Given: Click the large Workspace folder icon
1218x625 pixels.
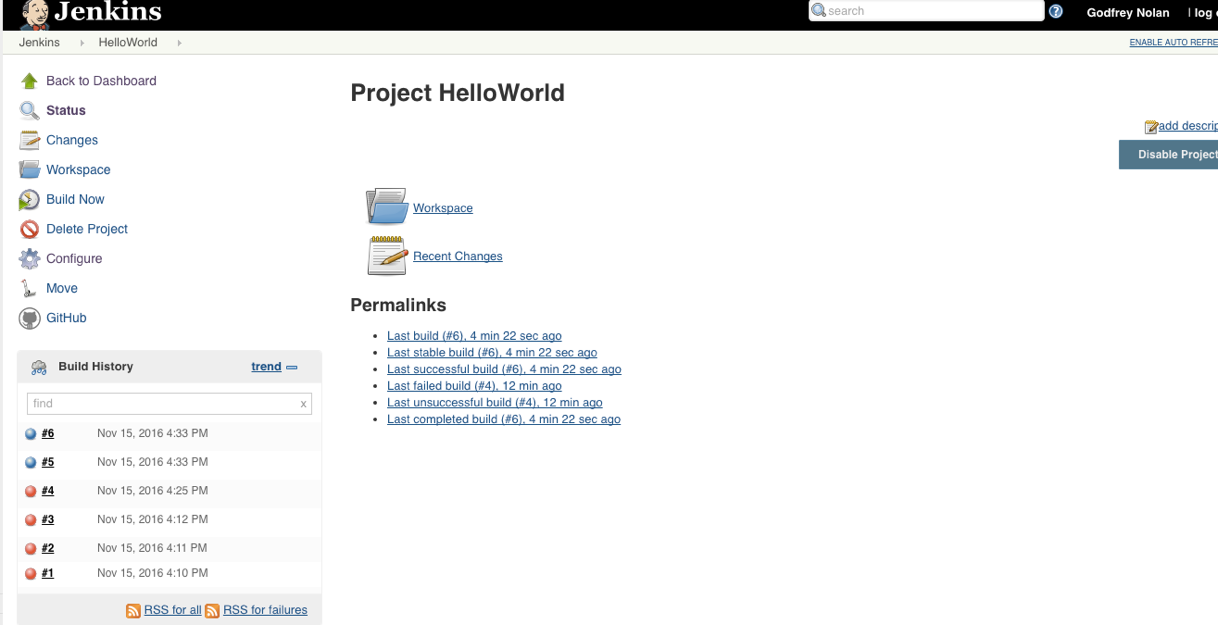Looking at the screenshot, I should click(386, 206).
